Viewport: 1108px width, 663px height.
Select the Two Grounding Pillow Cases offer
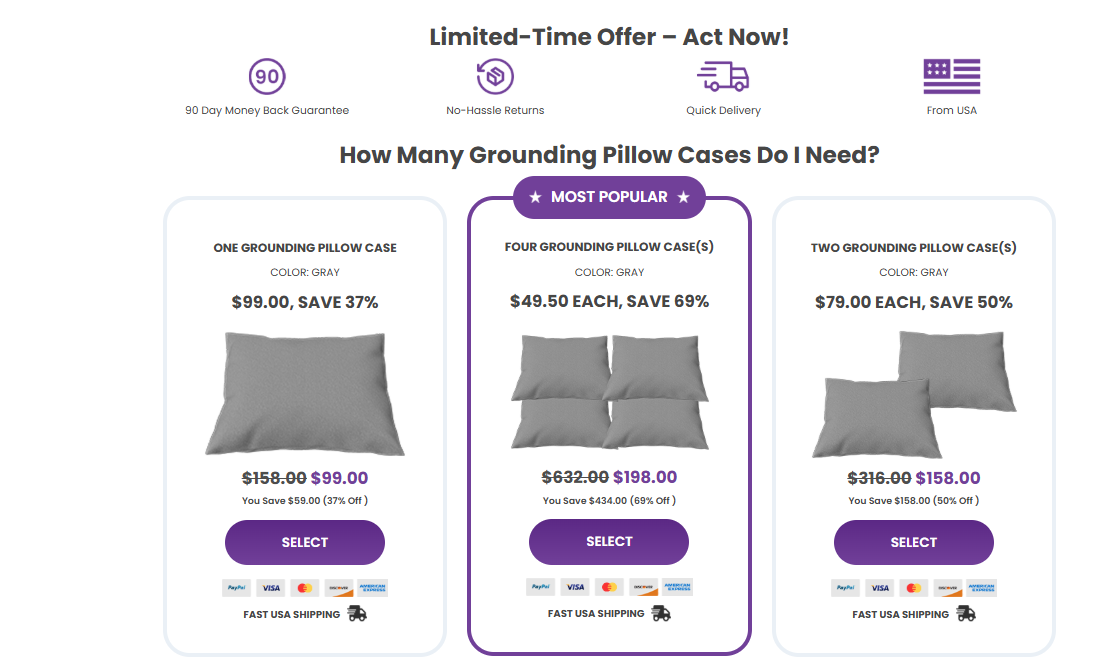click(914, 542)
